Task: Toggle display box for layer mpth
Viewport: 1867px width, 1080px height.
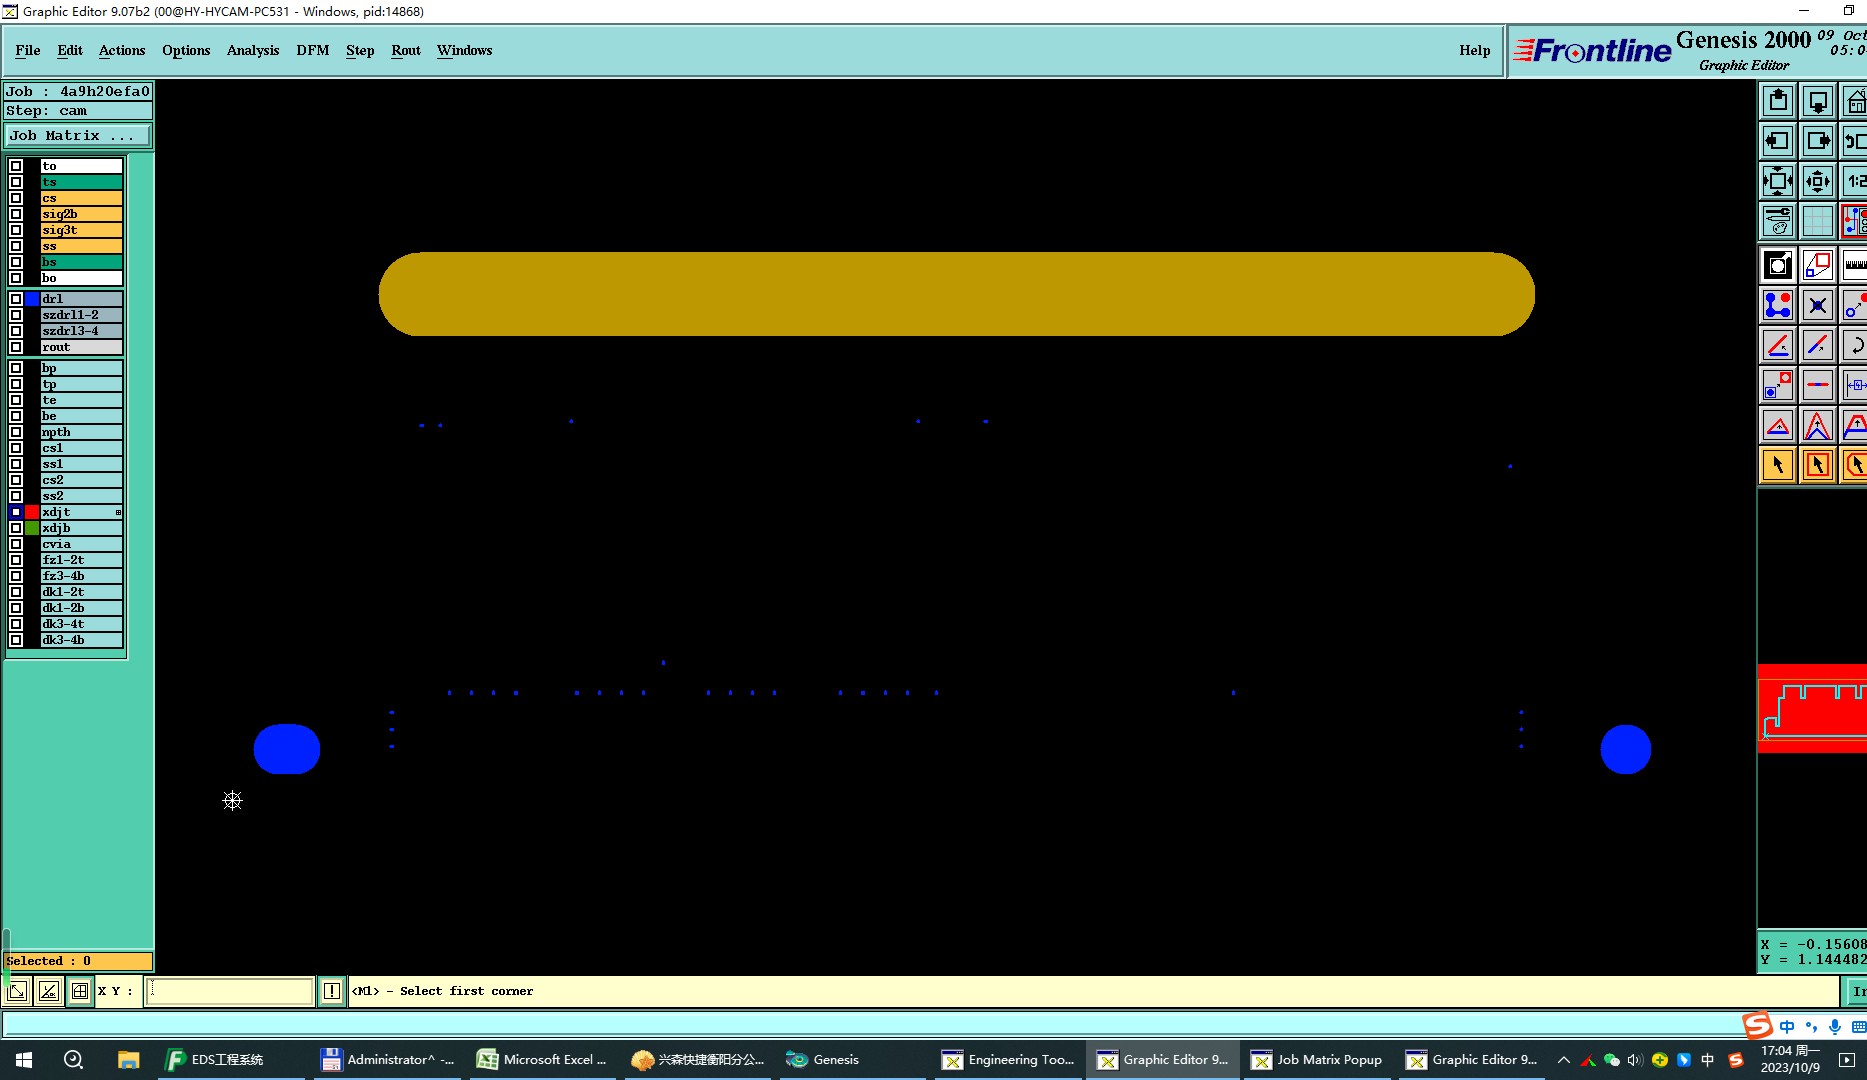Action: click(16, 432)
